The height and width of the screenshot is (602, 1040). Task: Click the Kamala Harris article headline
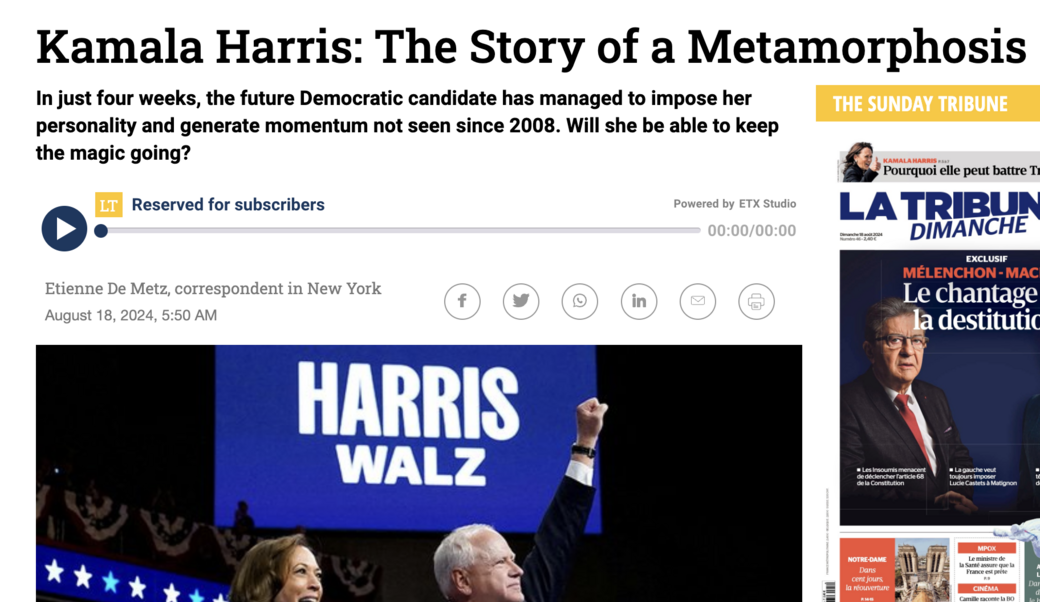531,47
